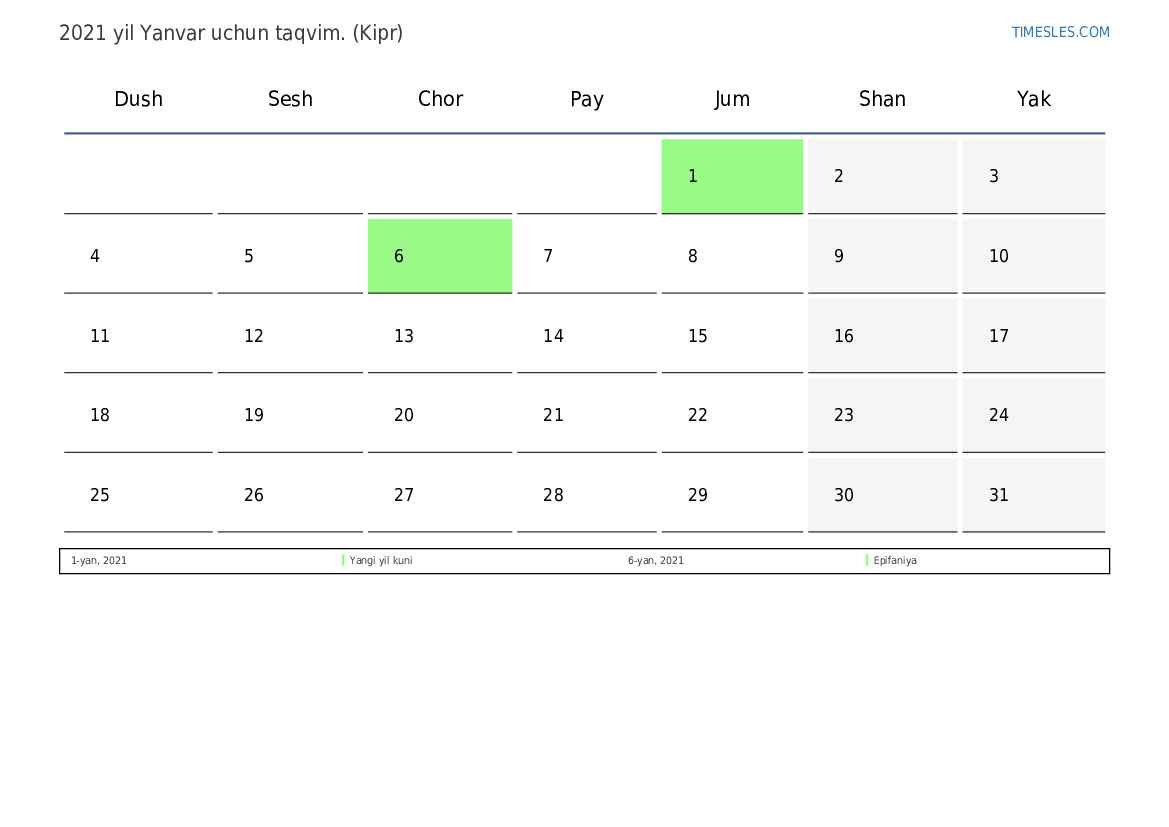Screen dimensions: 1169x827
Task: Click the Shan weekday column header
Action: point(882,99)
